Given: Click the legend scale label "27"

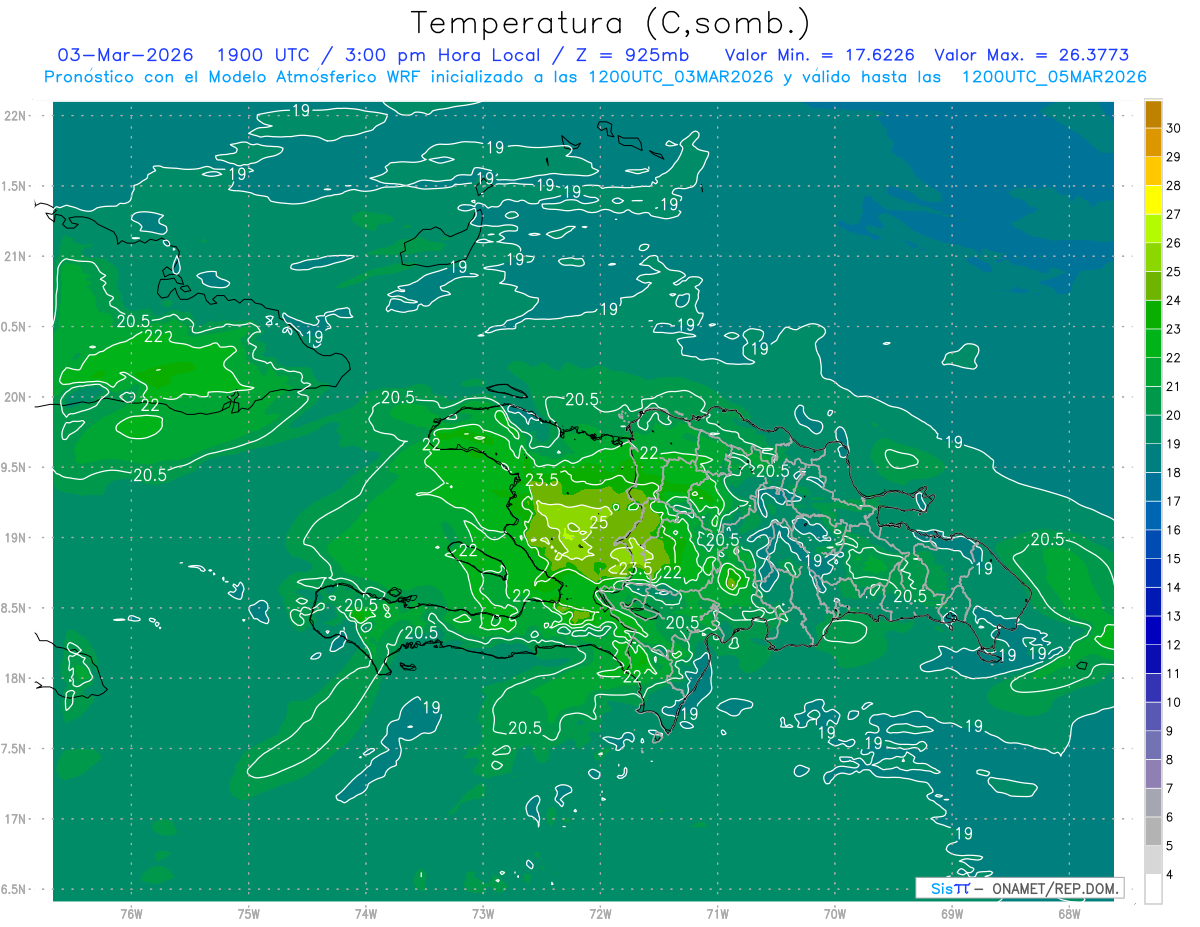Looking at the screenshot, I should [x=1174, y=214].
